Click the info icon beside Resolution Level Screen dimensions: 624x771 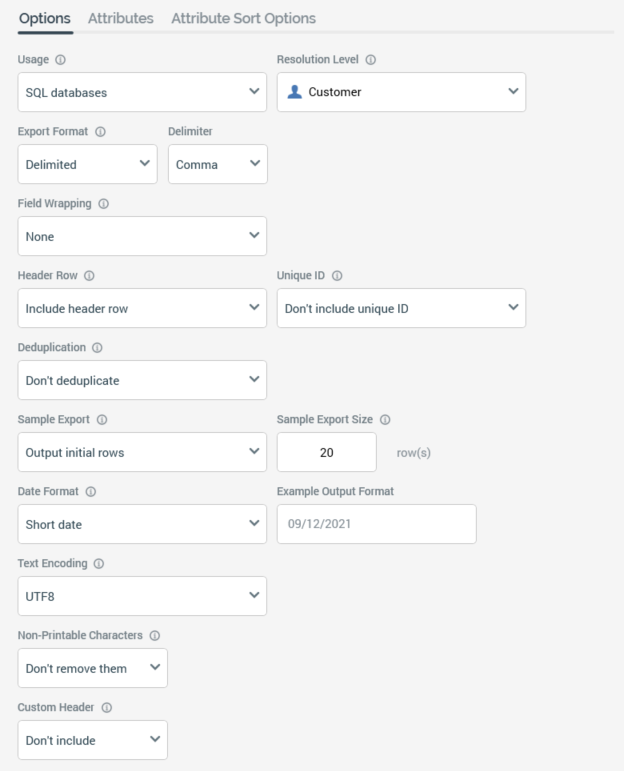pos(371,60)
